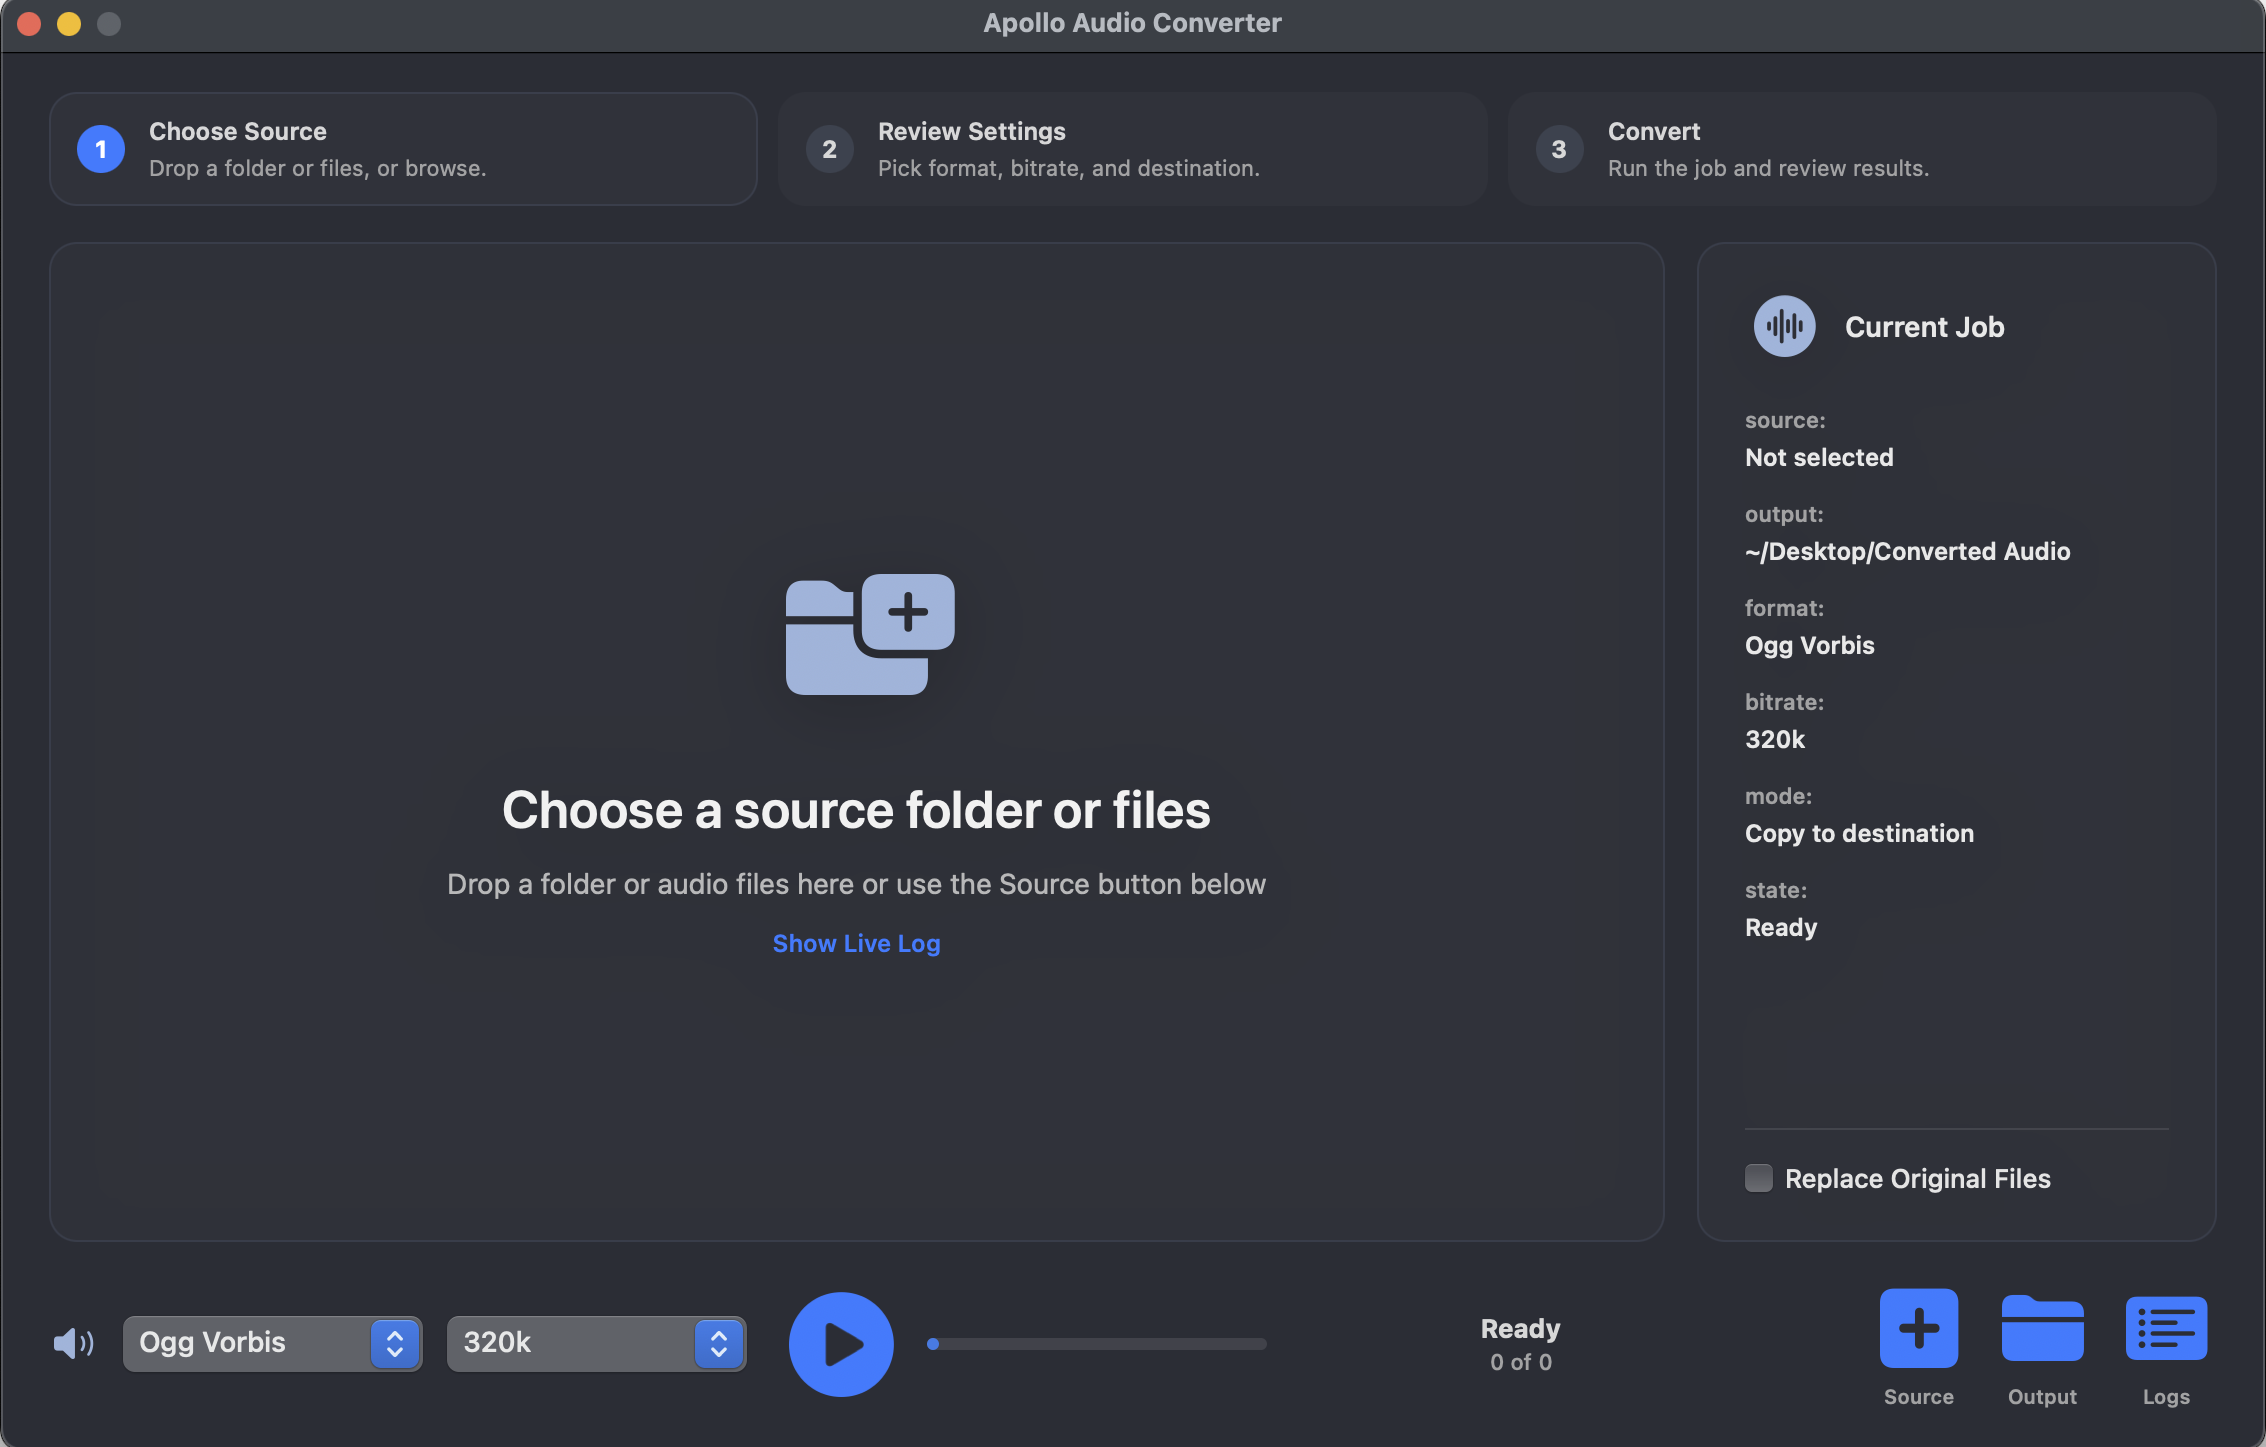Screen dimensions: 2266x1447
Task: Open the Output folder icon
Action: coord(2042,1328)
